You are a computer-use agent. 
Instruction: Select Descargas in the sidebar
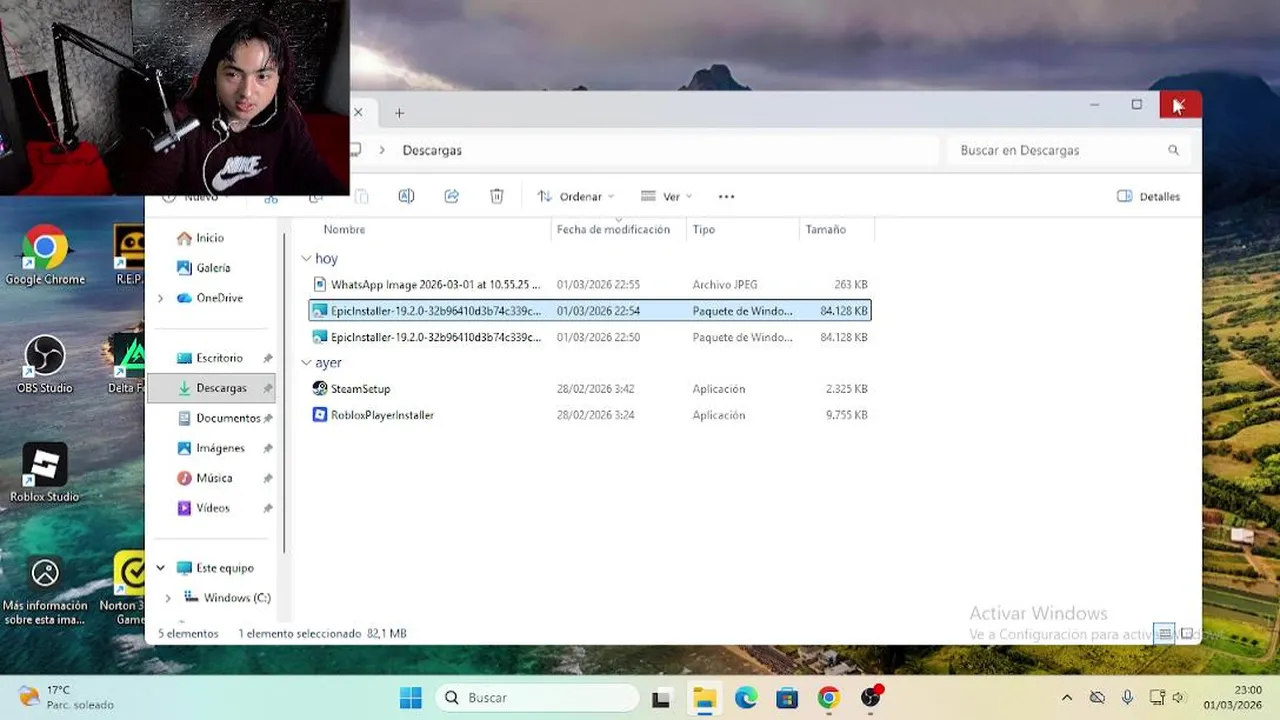pos(211,388)
